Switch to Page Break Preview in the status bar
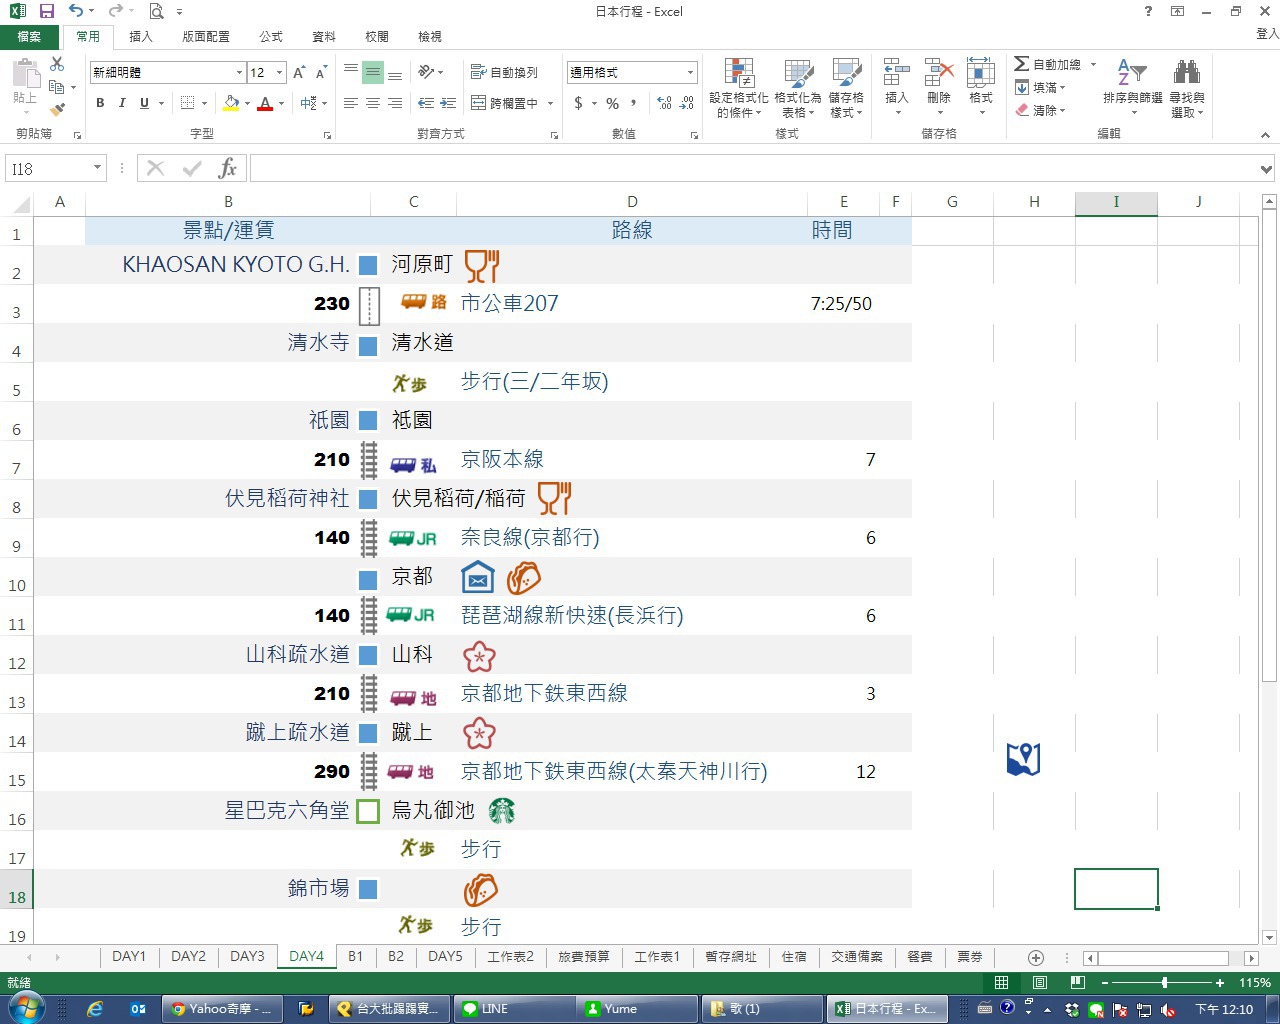 [1077, 983]
